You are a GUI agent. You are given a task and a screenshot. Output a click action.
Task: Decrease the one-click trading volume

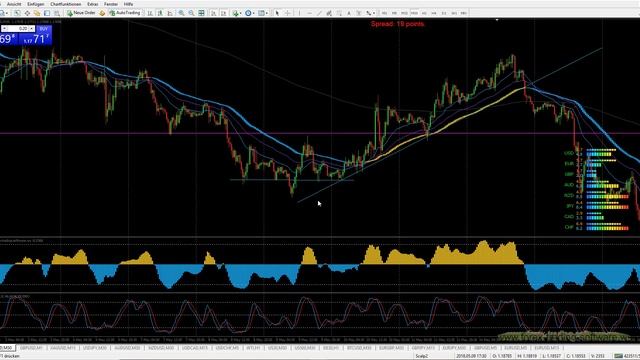(4, 29)
